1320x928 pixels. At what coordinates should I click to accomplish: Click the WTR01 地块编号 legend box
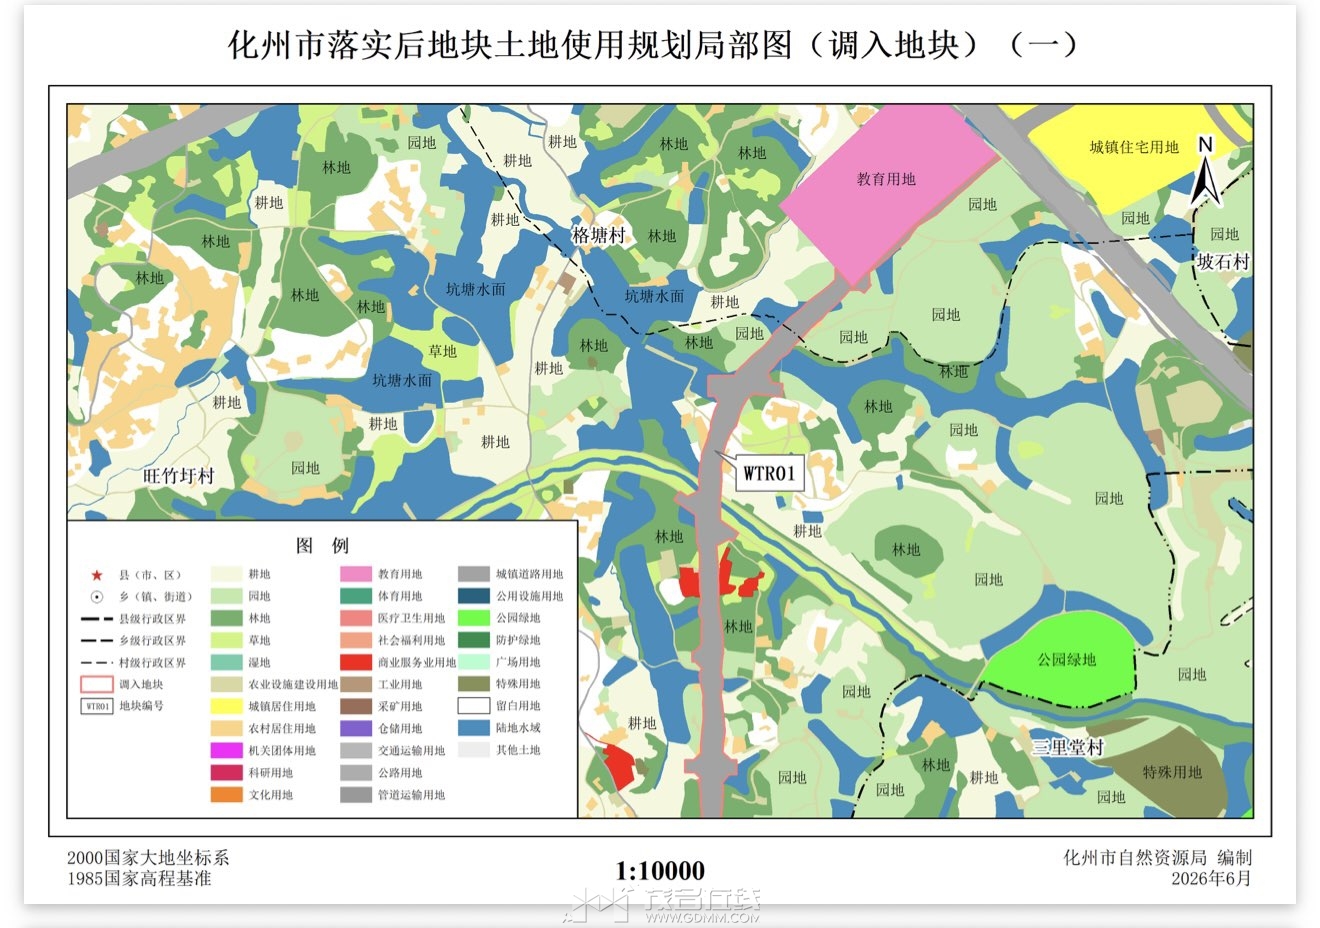(97, 706)
